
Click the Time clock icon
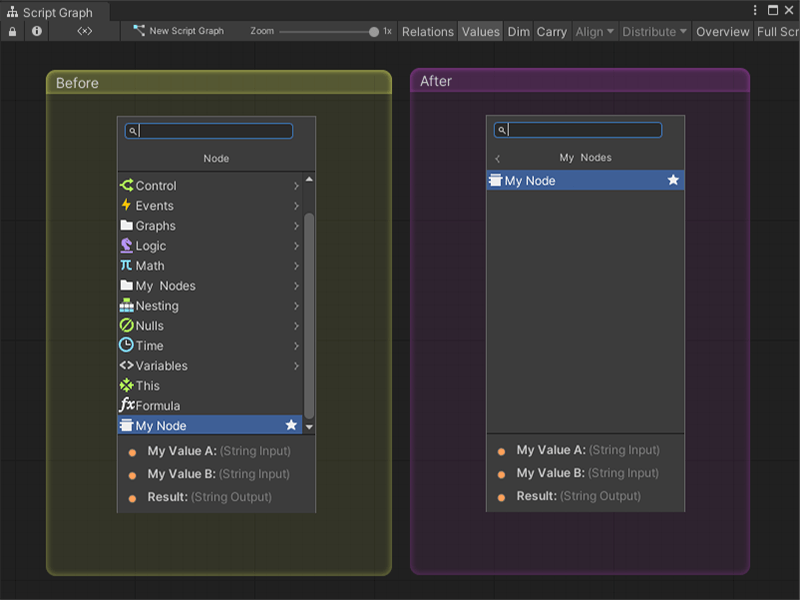(x=128, y=345)
